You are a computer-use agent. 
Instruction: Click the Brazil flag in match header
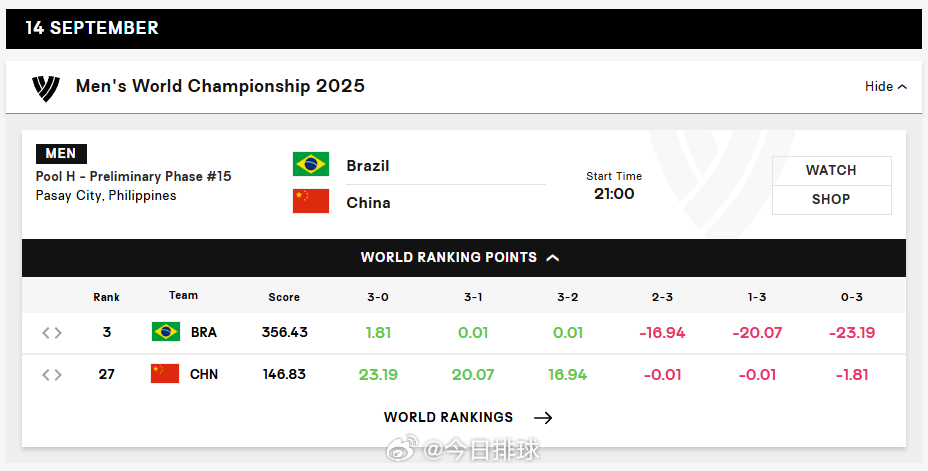point(311,164)
